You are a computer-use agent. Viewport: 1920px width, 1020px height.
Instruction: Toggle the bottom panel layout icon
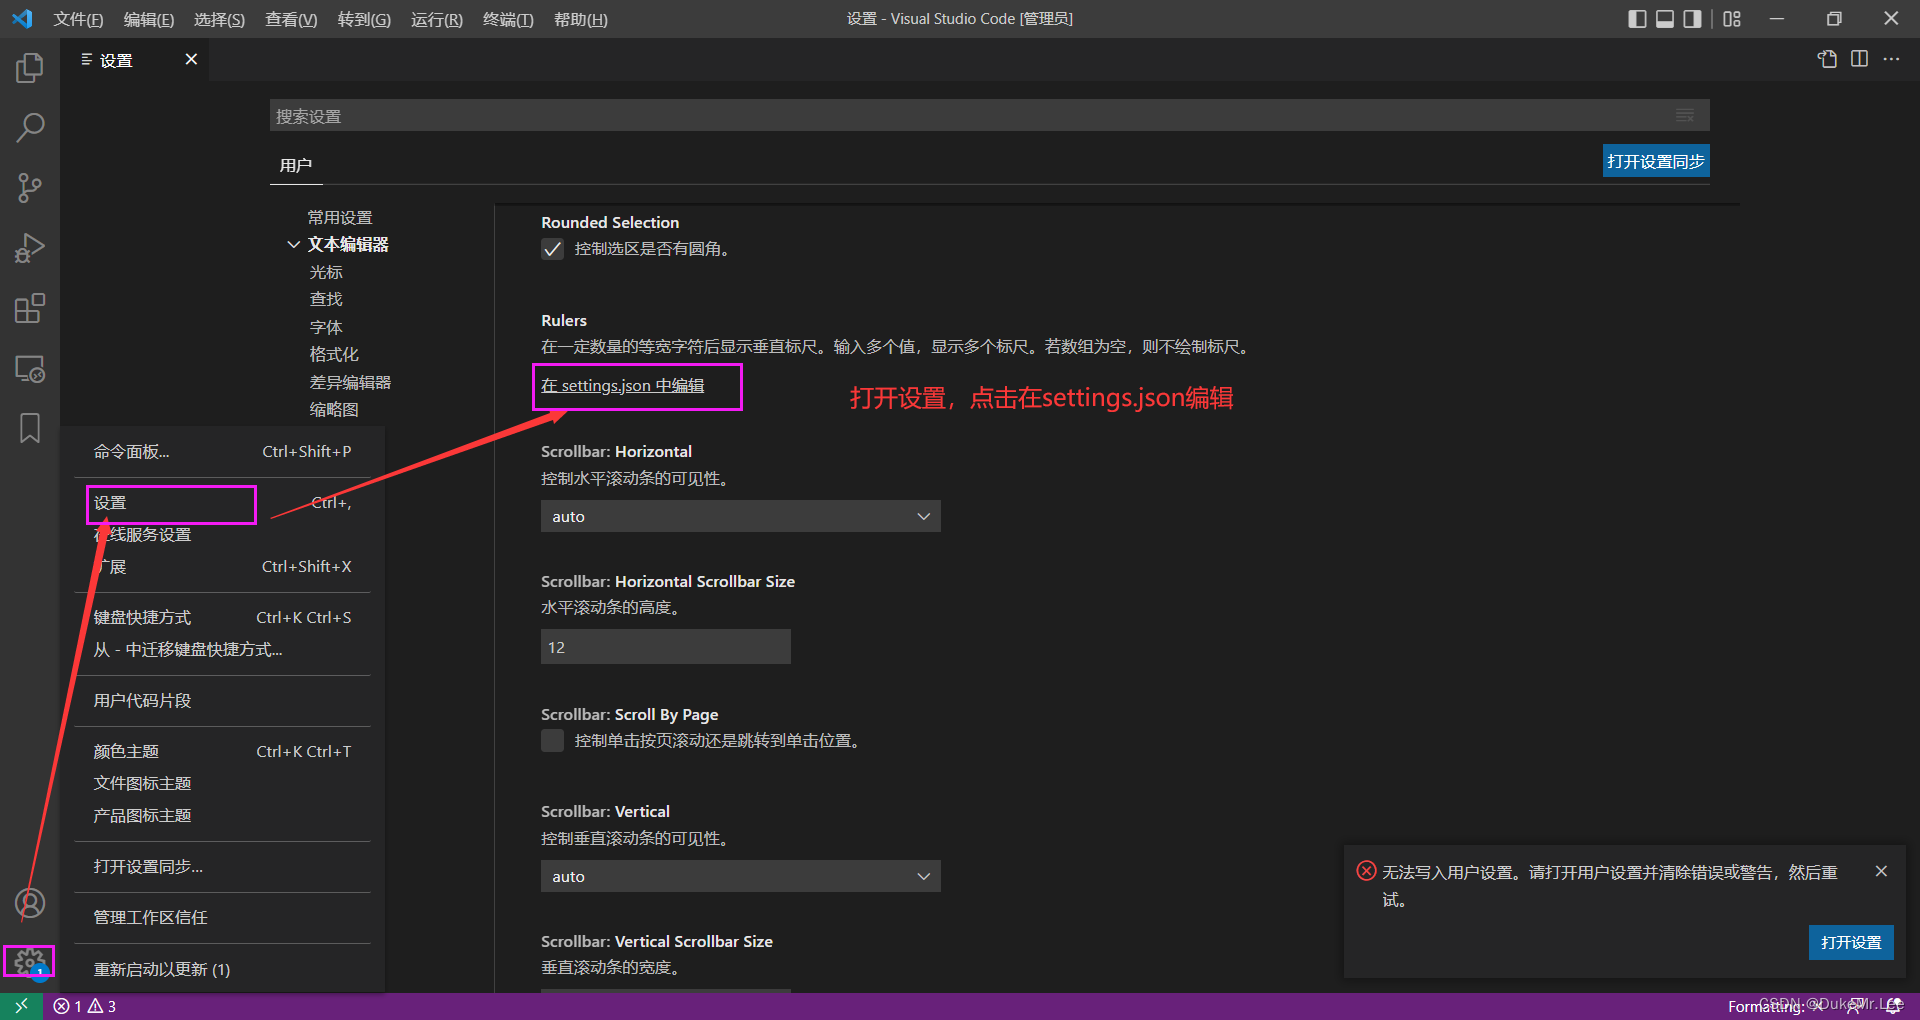tap(1665, 19)
